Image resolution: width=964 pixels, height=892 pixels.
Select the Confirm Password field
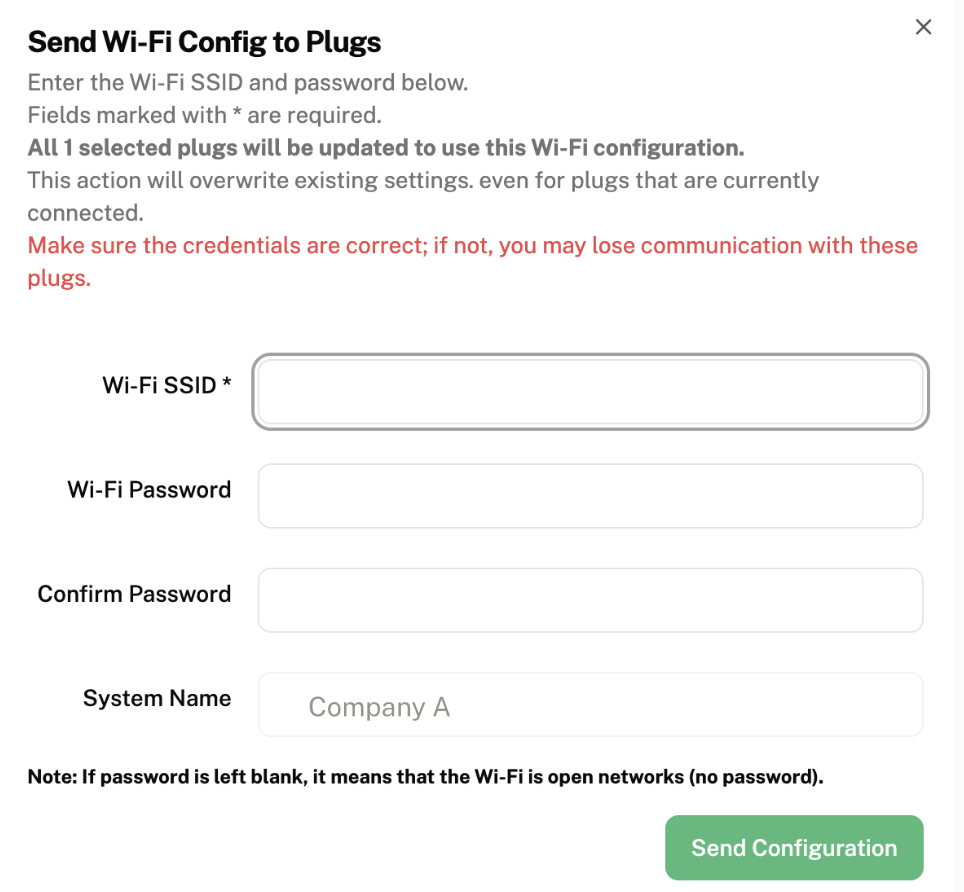[x=589, y=599]
